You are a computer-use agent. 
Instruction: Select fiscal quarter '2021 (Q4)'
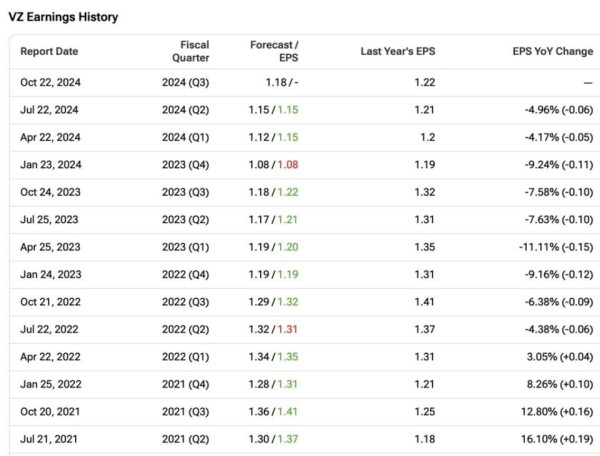point(186,384)
